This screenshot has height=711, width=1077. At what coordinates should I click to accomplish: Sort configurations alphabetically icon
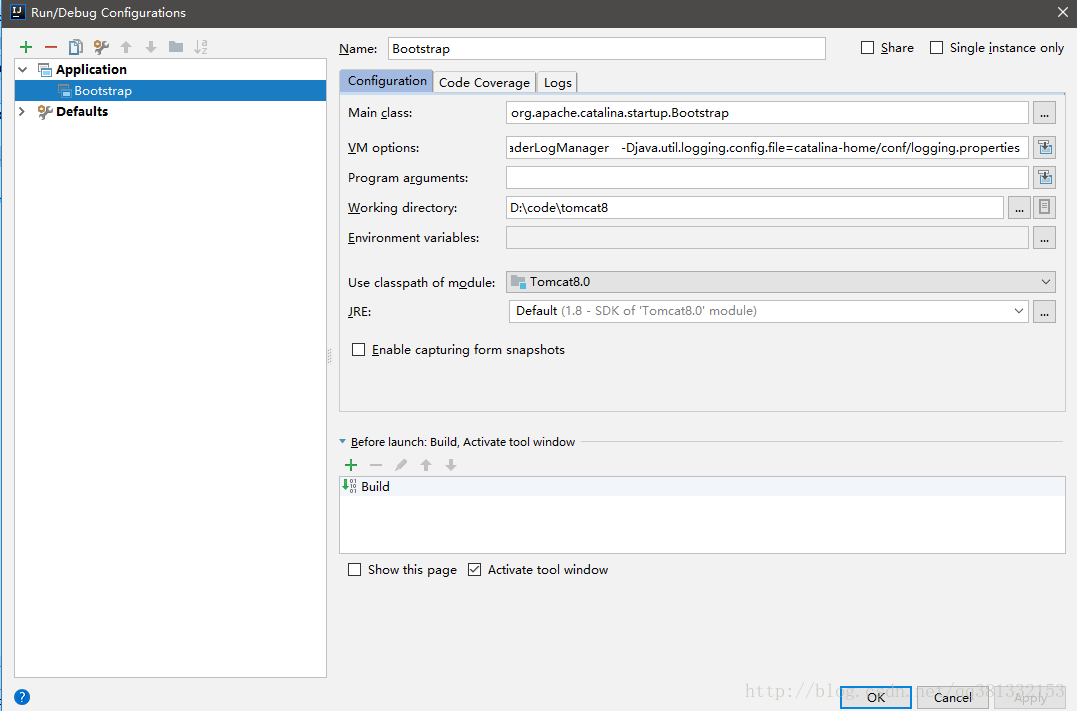[x=201, y=47]
